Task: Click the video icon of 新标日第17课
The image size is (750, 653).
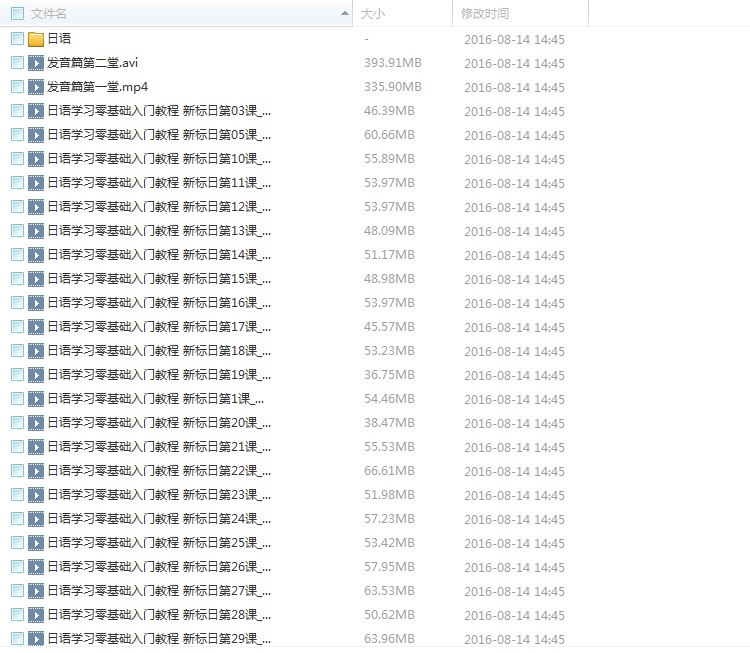Action: tap(36, 327)
